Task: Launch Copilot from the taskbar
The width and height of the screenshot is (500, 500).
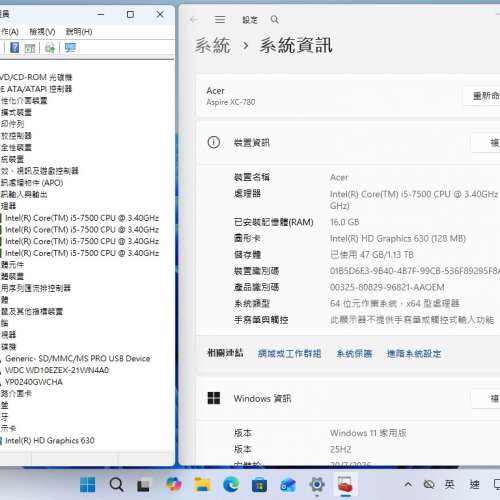Action: click(174, 484)
